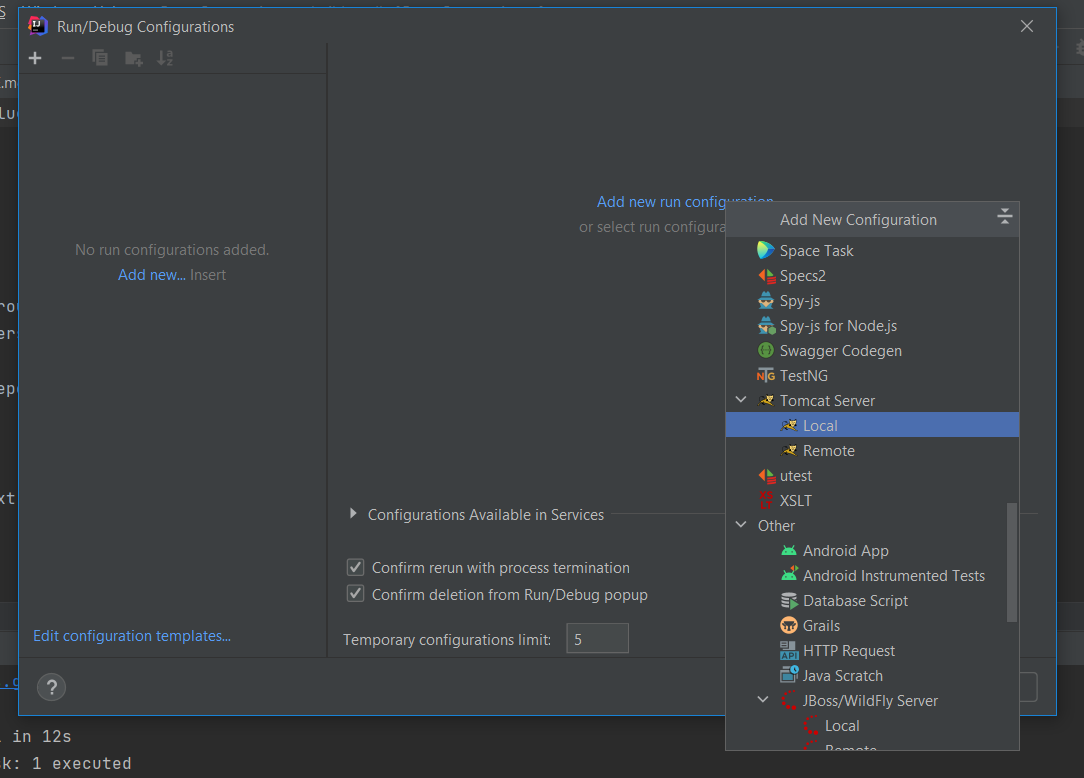This screenshot has height=778, width=1084.
Task: Click the Spy-js for Node.js icon
Action: tap(766, 326)
